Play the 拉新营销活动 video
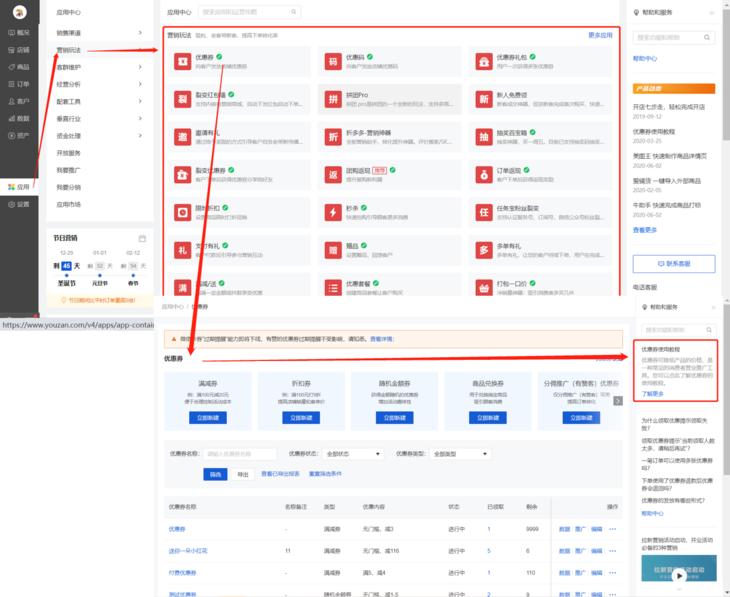The height and width of the screenshot is (597, 730). click(x=679, y=576)
